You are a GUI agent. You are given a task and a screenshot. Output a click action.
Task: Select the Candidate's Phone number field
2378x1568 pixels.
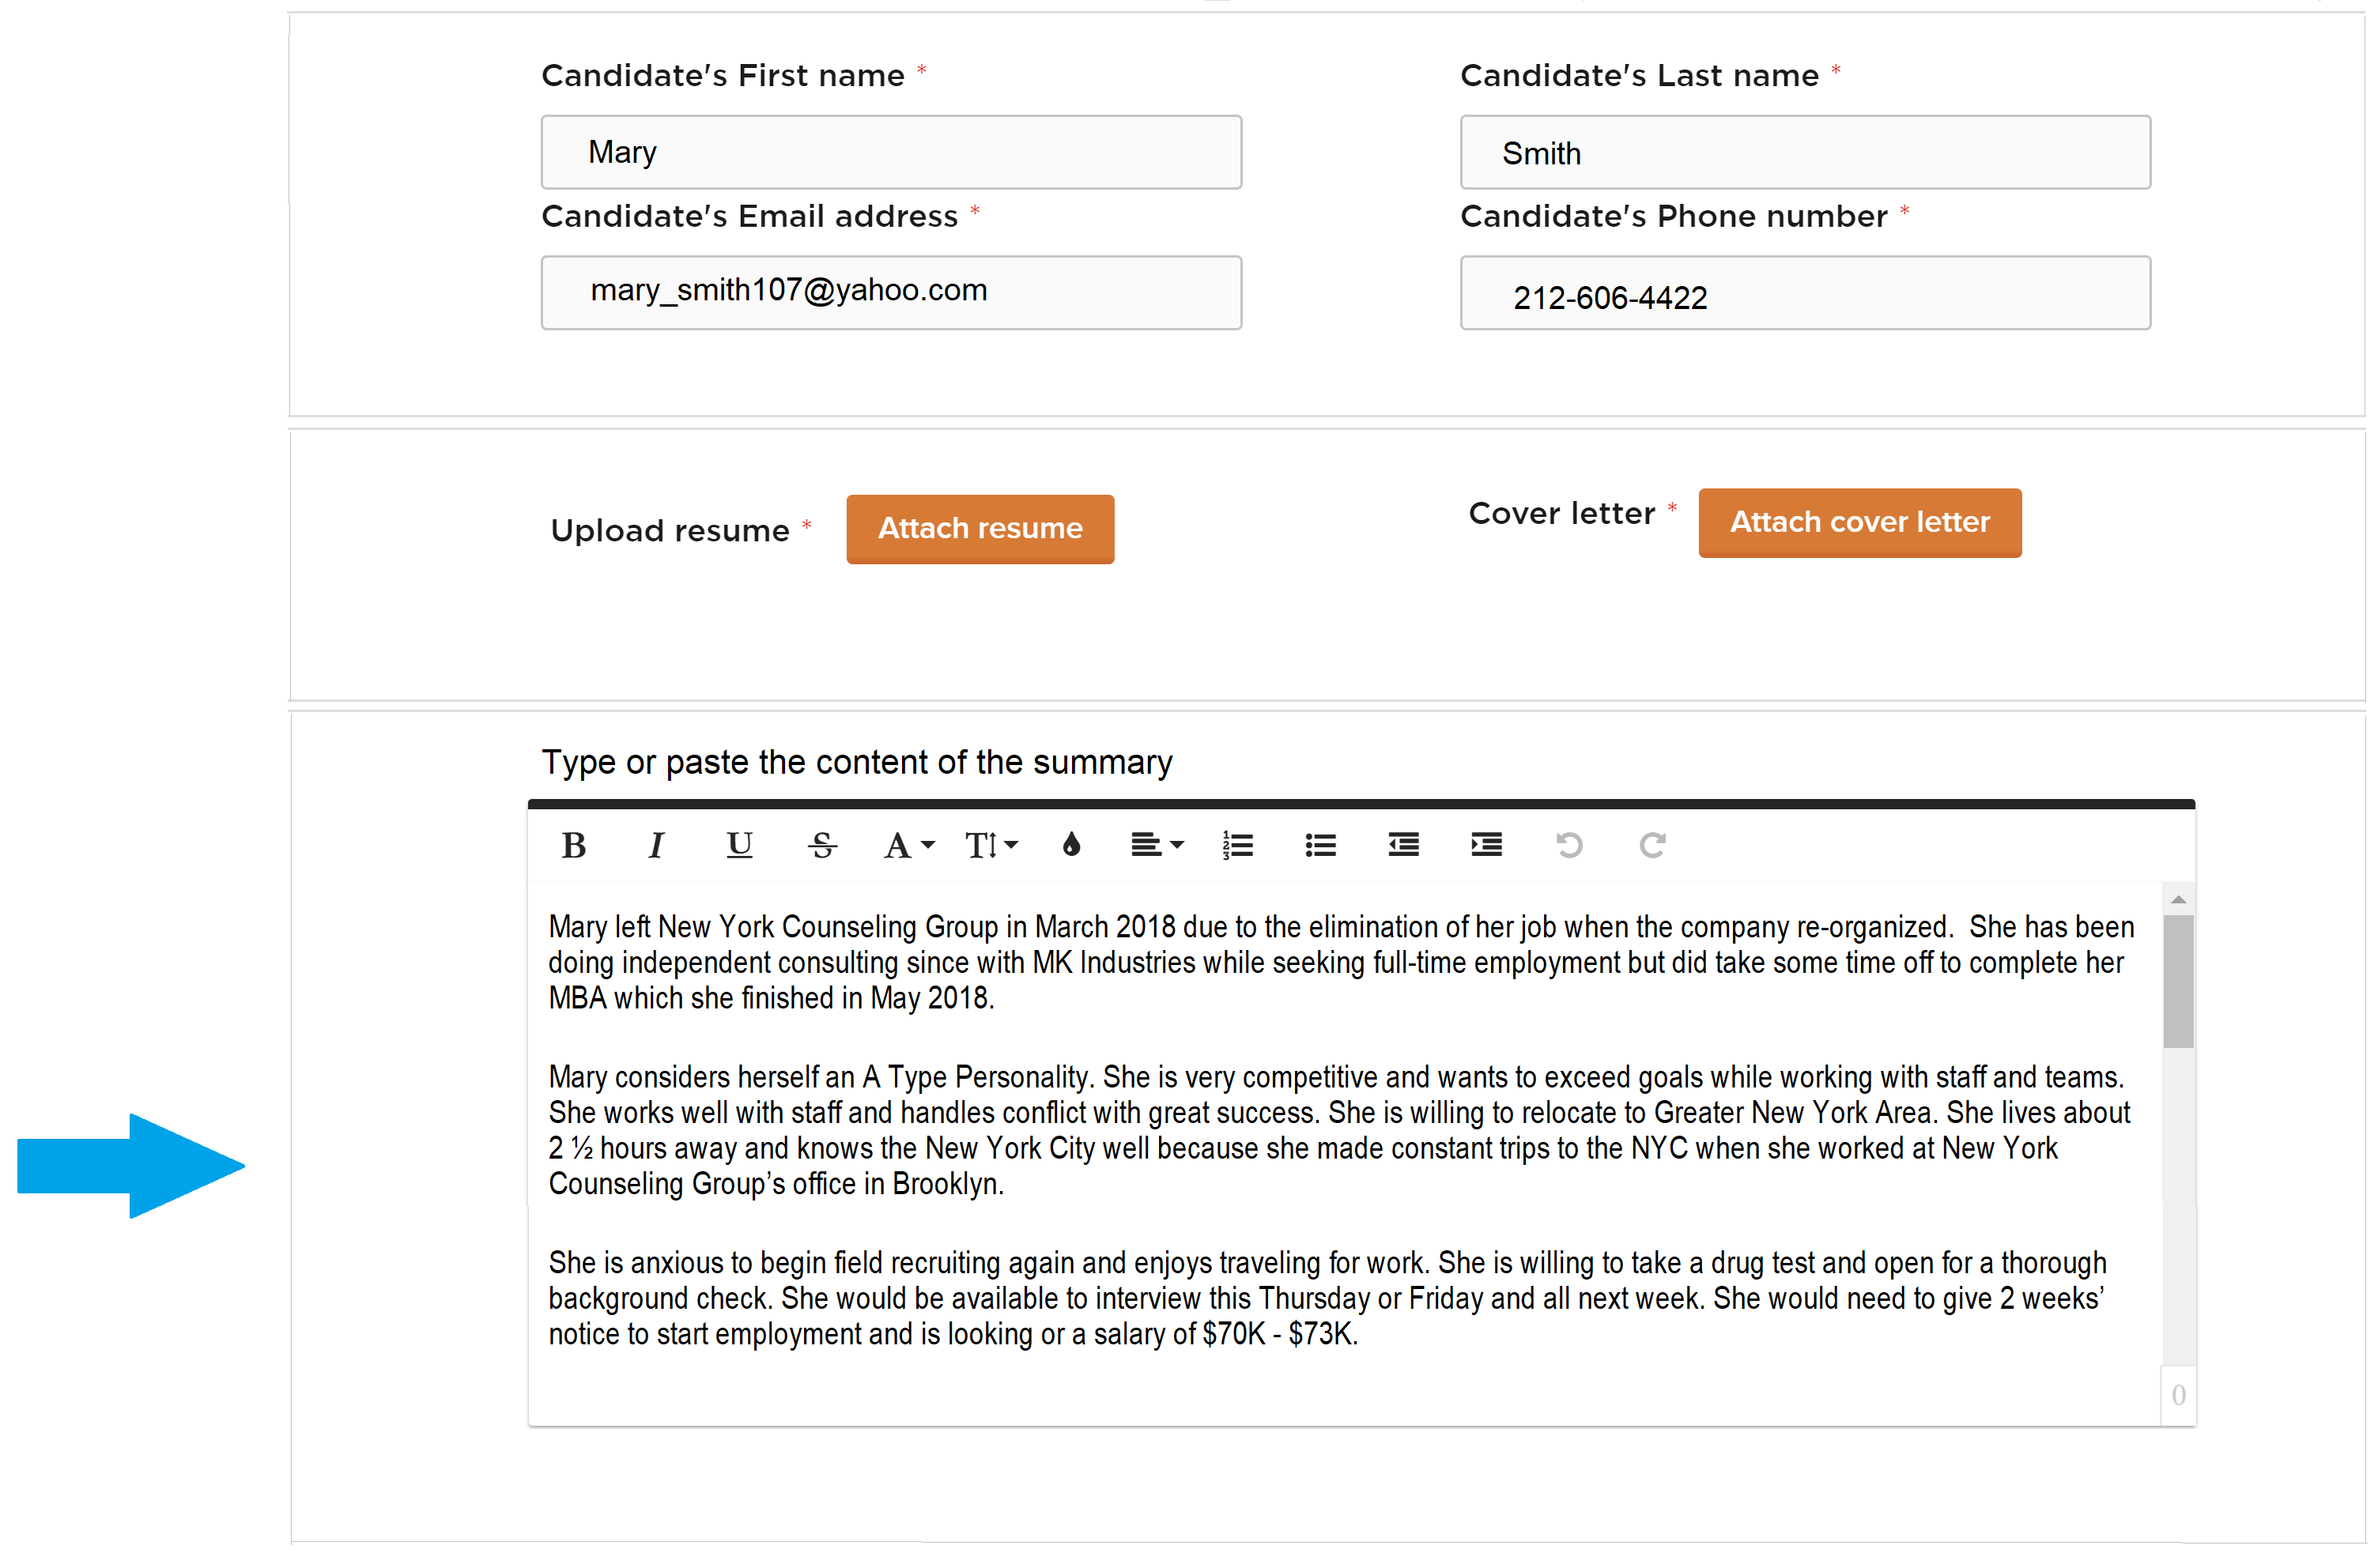1804,293
